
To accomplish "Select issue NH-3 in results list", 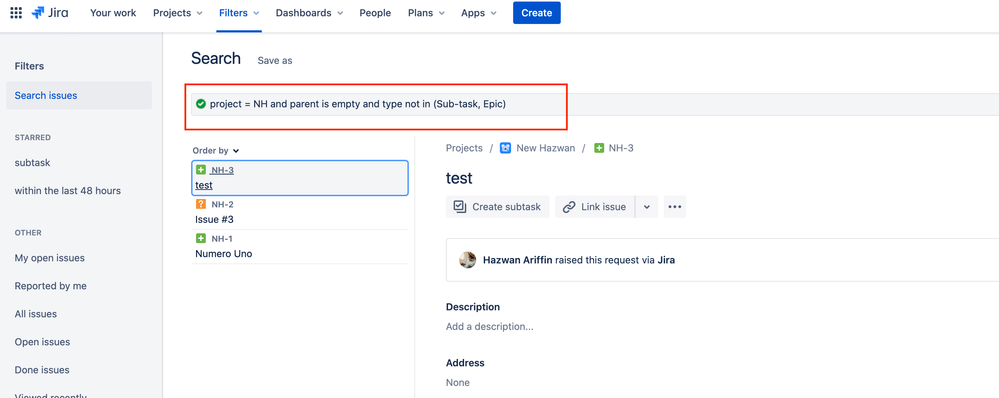I will [x=299, y=178].
